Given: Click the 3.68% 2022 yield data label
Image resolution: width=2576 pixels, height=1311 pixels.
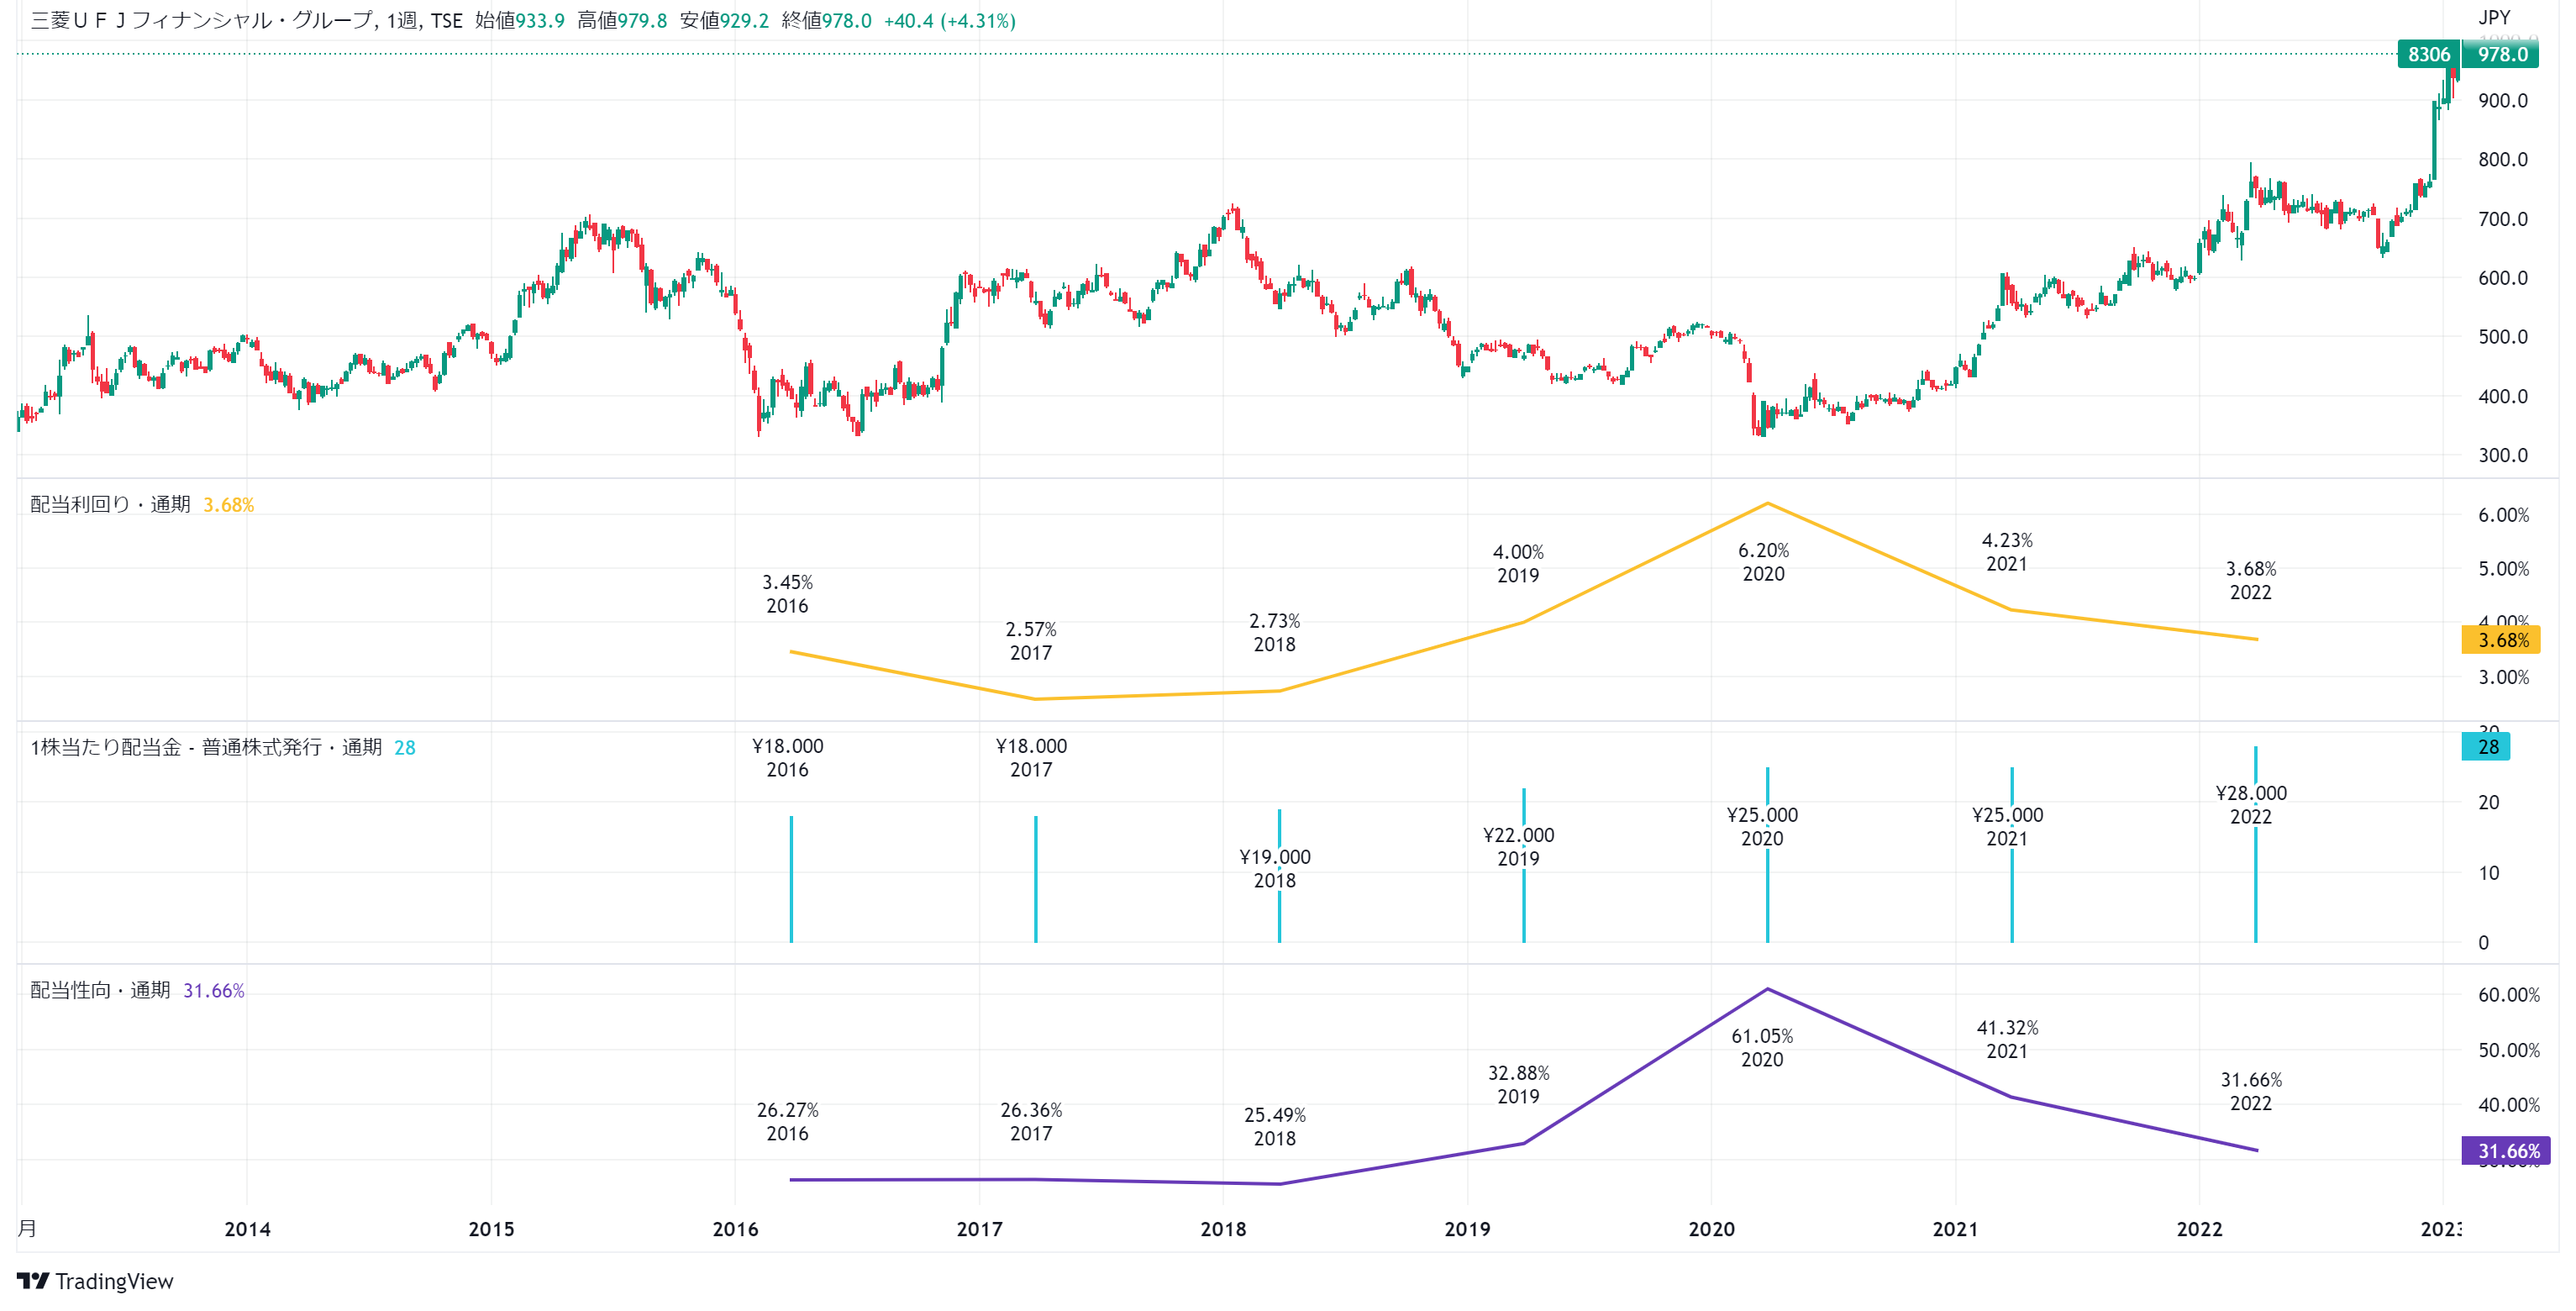Looking at the screenshot, I should tap(2251, 581).
